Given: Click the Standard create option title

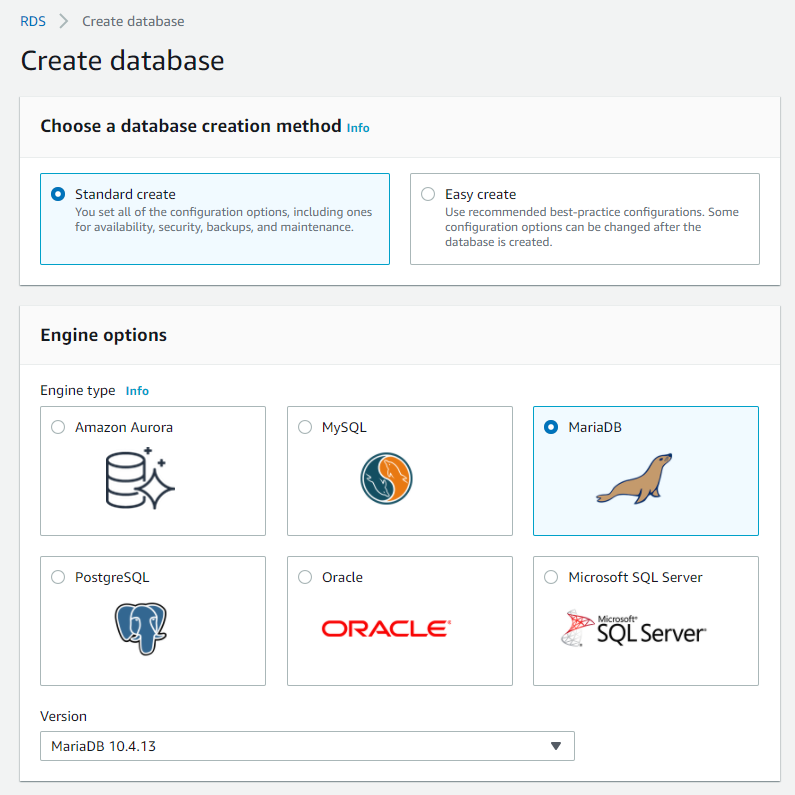Looking at the screenshot, I should pos(125,194).
